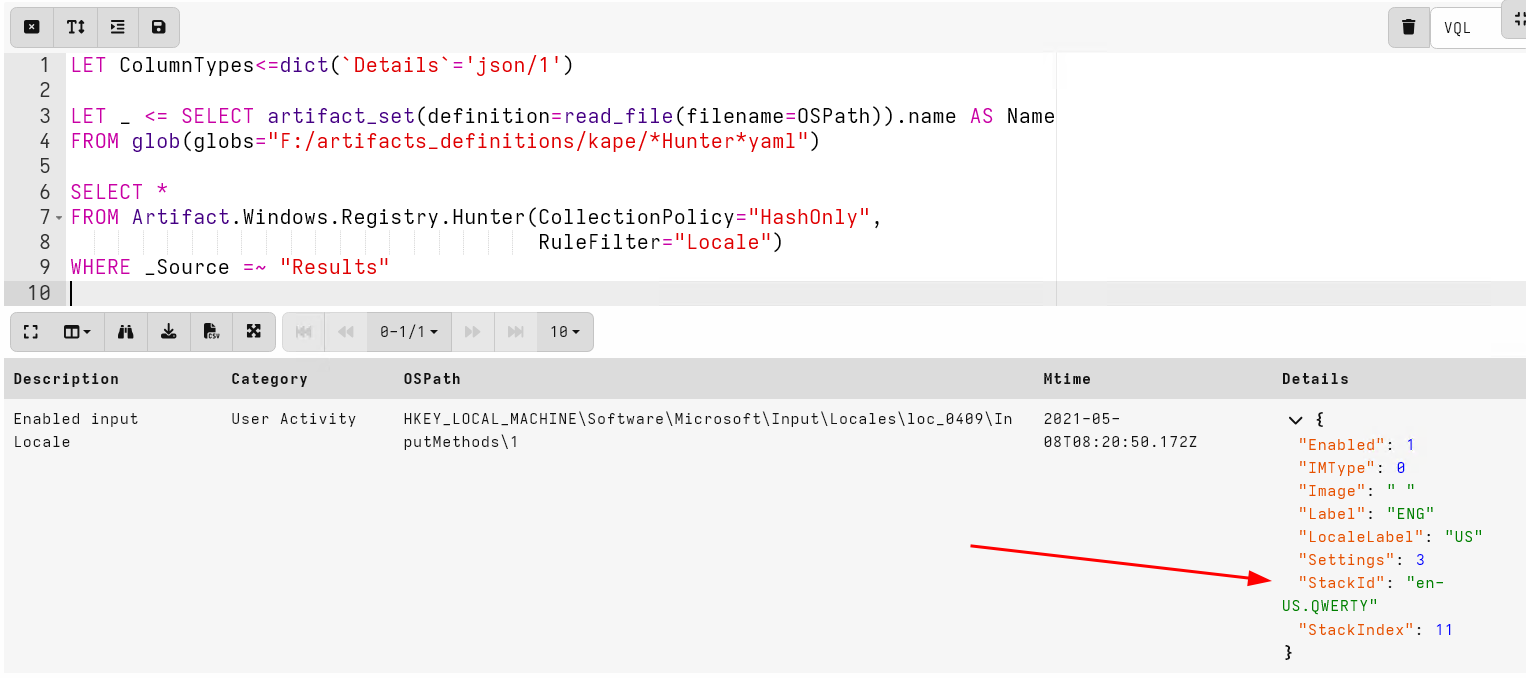Click the next page arrow button
The width and height of the screenshot is (1526, 678).
[472, 331]
